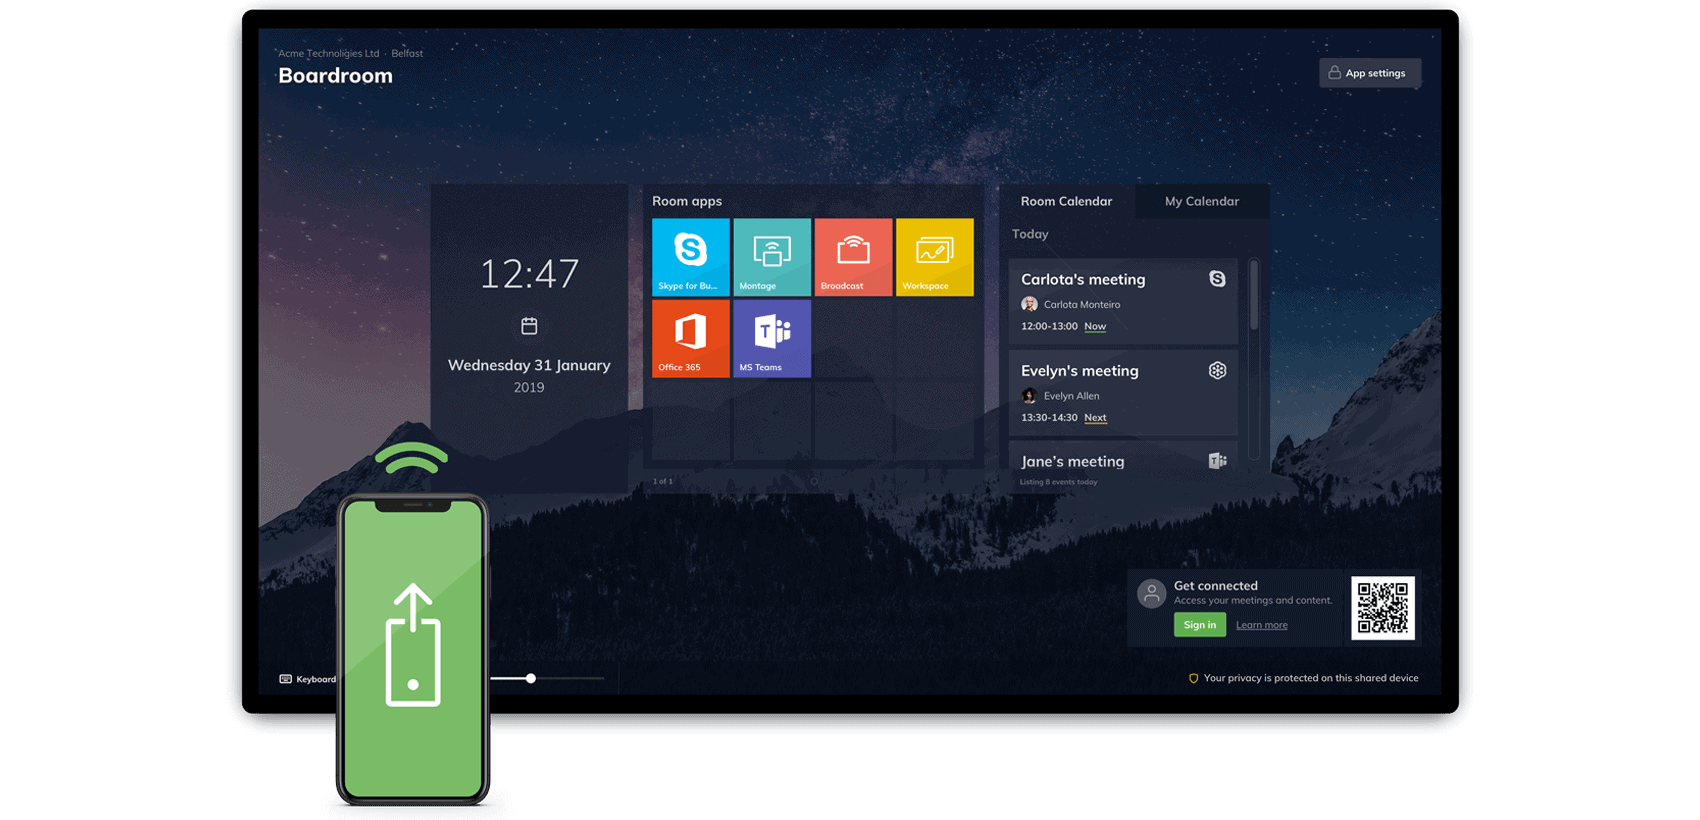Click Carlota Monteiro's avatar
Image resolution: width=1700 pixels, height=820 pixels.
click(x=1029, y=304)
